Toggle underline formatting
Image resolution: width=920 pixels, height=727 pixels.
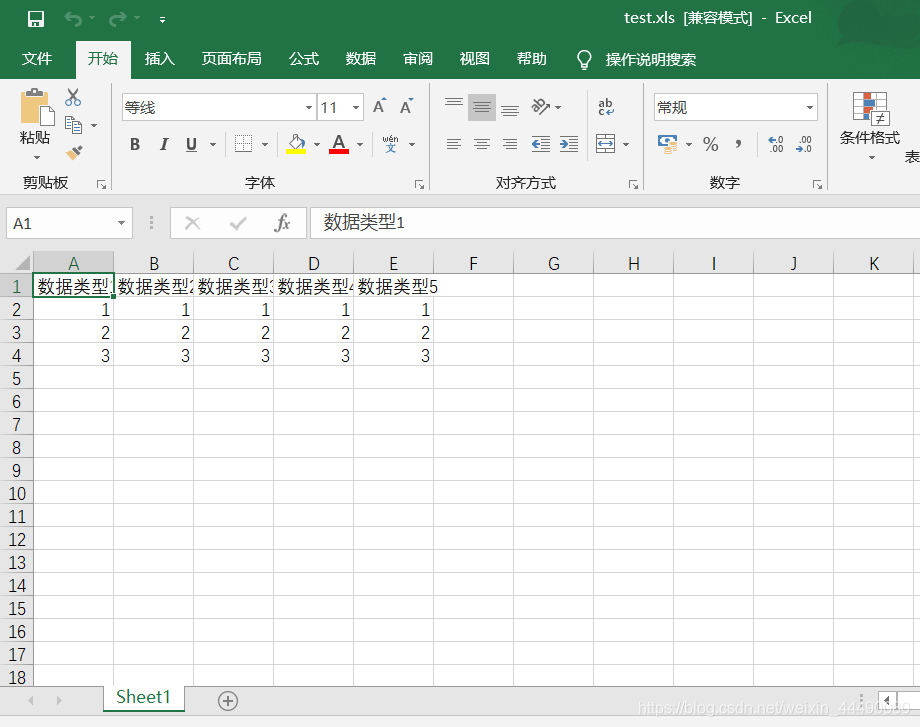click(189, 144)
